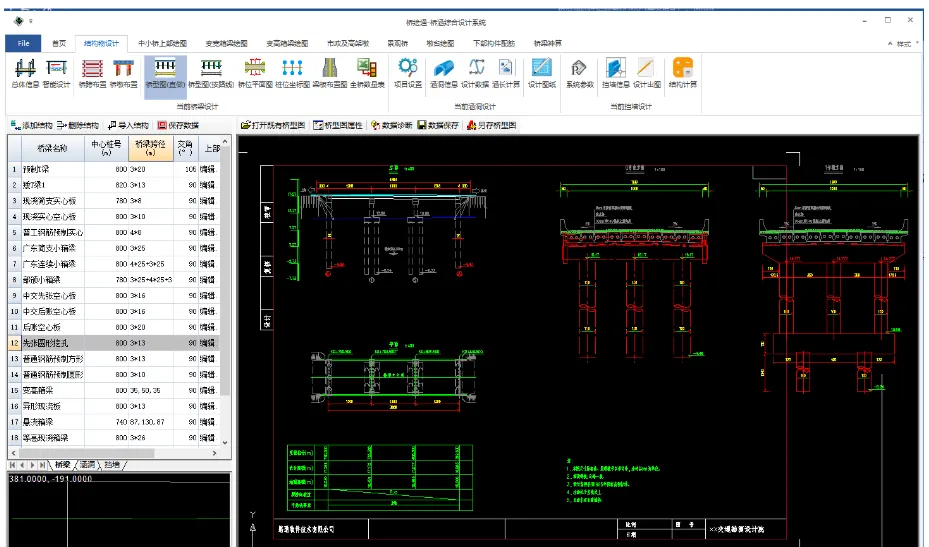This screenshot has width=929, height=547.
Task: Open the 桩位坐标图 pile coordinate drawing
Action: pos(292,73)
